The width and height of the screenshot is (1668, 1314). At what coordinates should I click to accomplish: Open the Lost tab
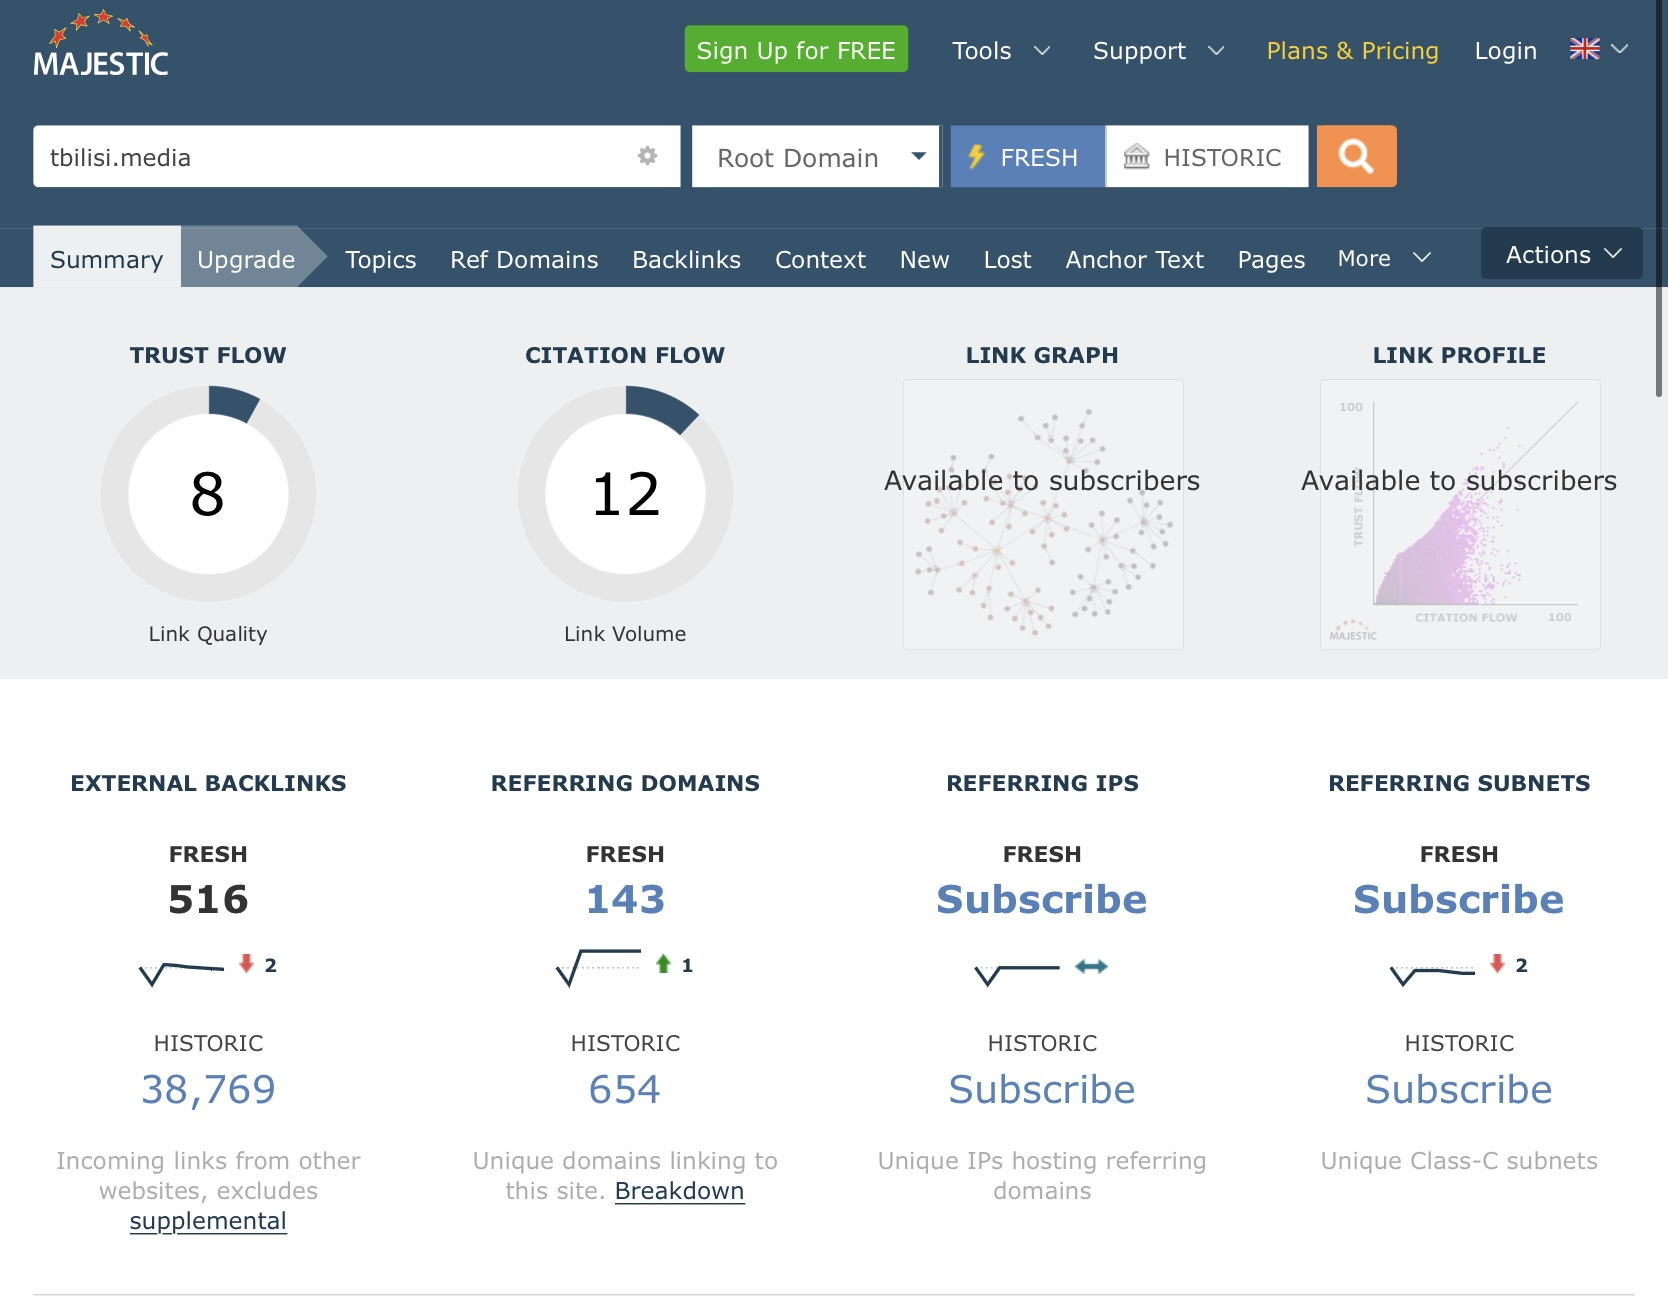tap(1007, 259)
